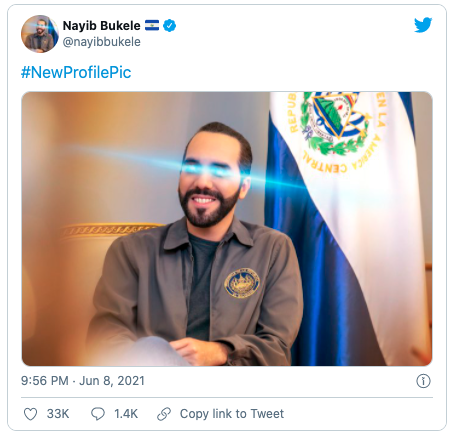
Task: Open Nayib Bukele's profile avatar
Action: (40, 34)
